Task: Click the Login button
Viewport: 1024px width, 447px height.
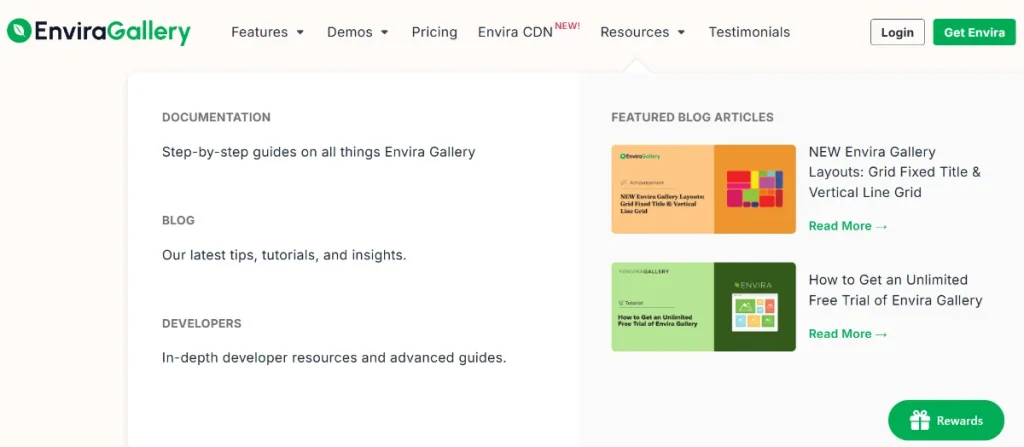Action: tap(897, 32)
